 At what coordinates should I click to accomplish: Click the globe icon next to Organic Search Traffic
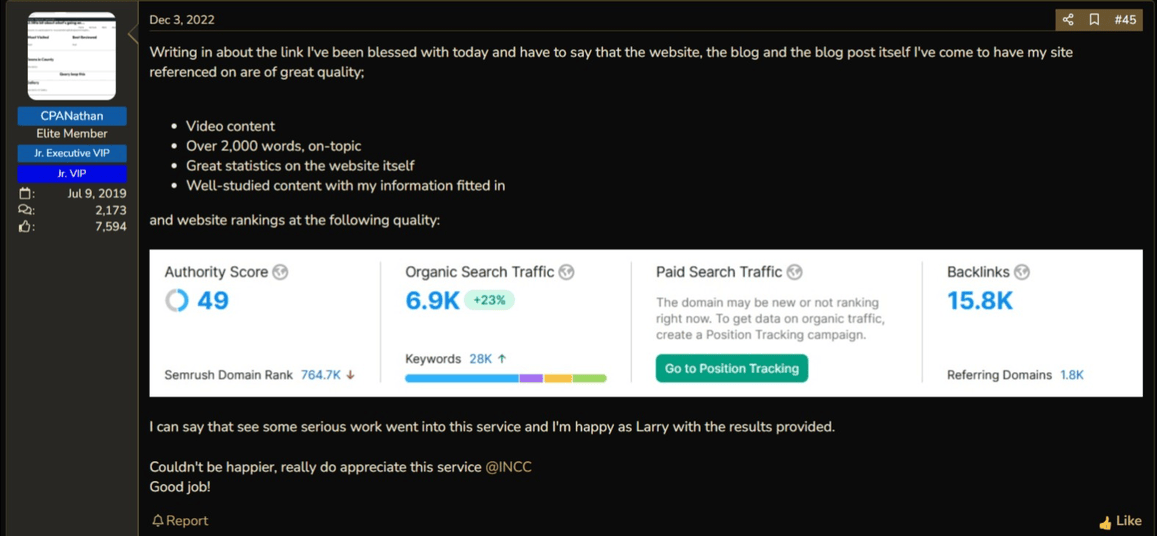pos(566,272)
